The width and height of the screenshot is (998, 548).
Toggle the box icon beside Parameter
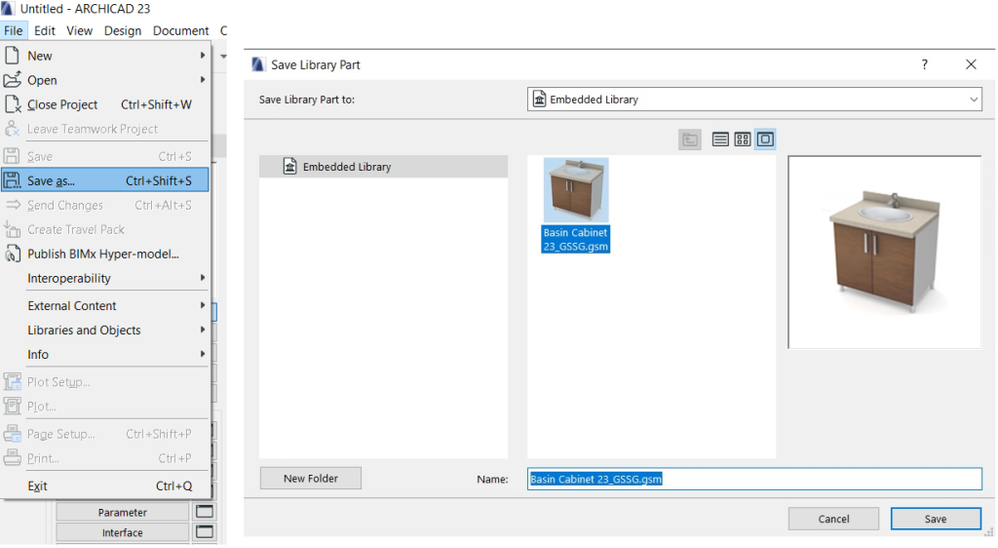[204, 512]
